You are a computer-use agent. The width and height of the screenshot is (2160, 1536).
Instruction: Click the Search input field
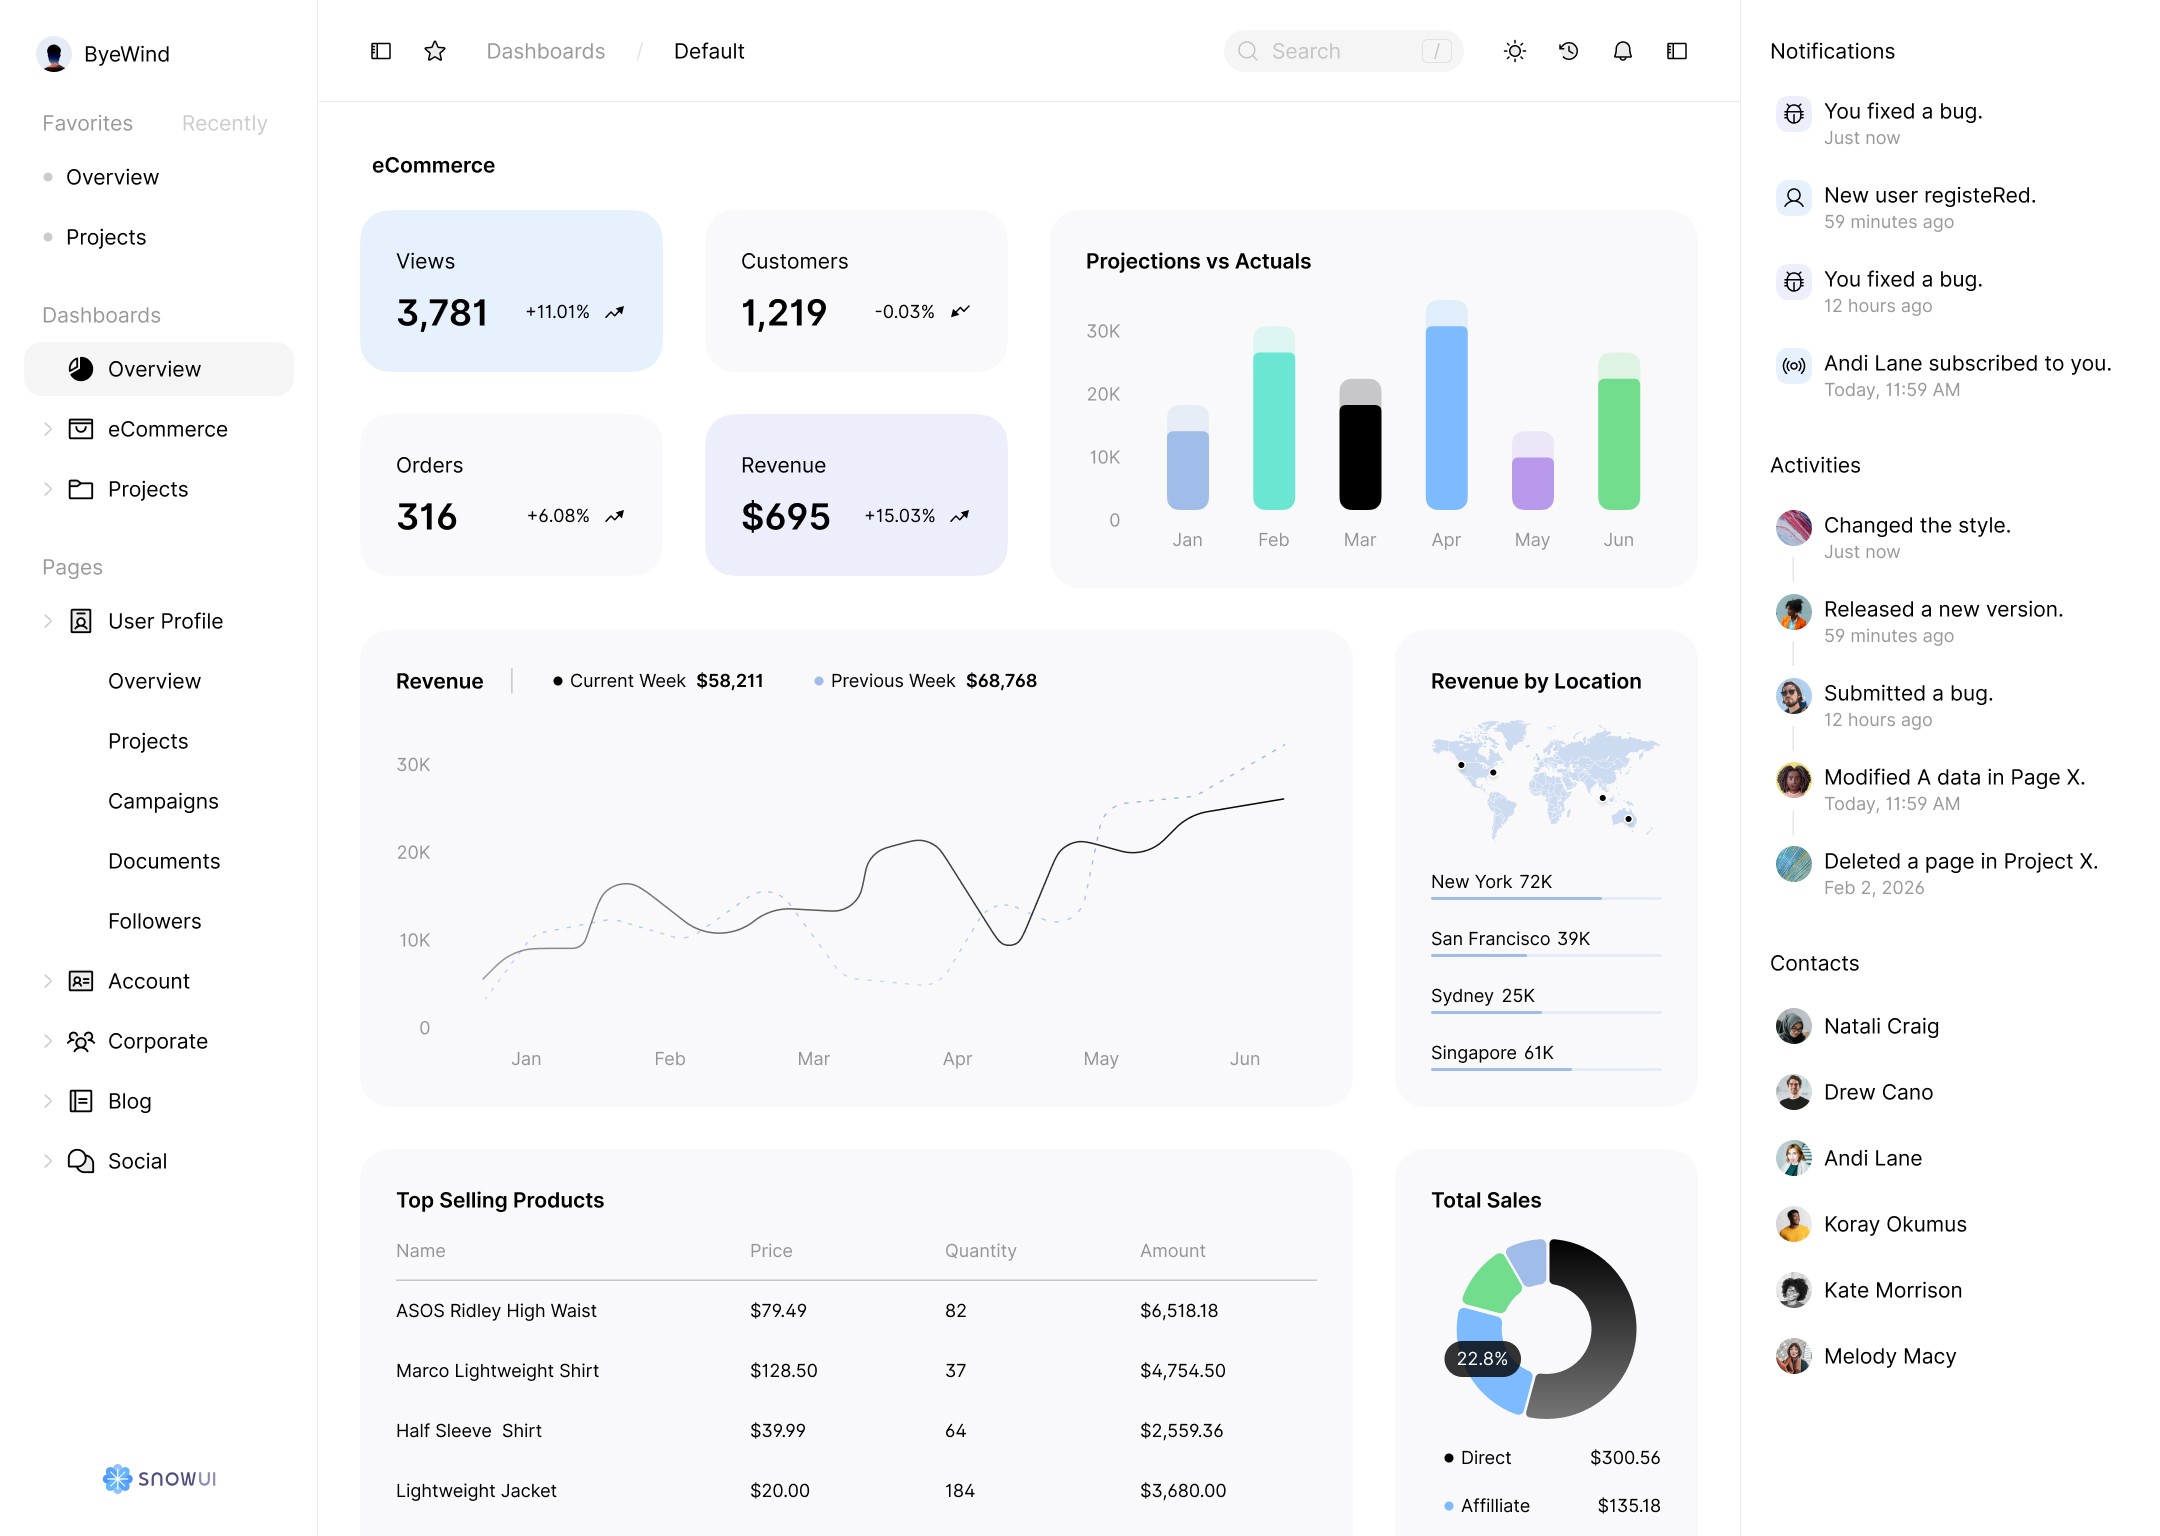click(x=1340, y=51)
